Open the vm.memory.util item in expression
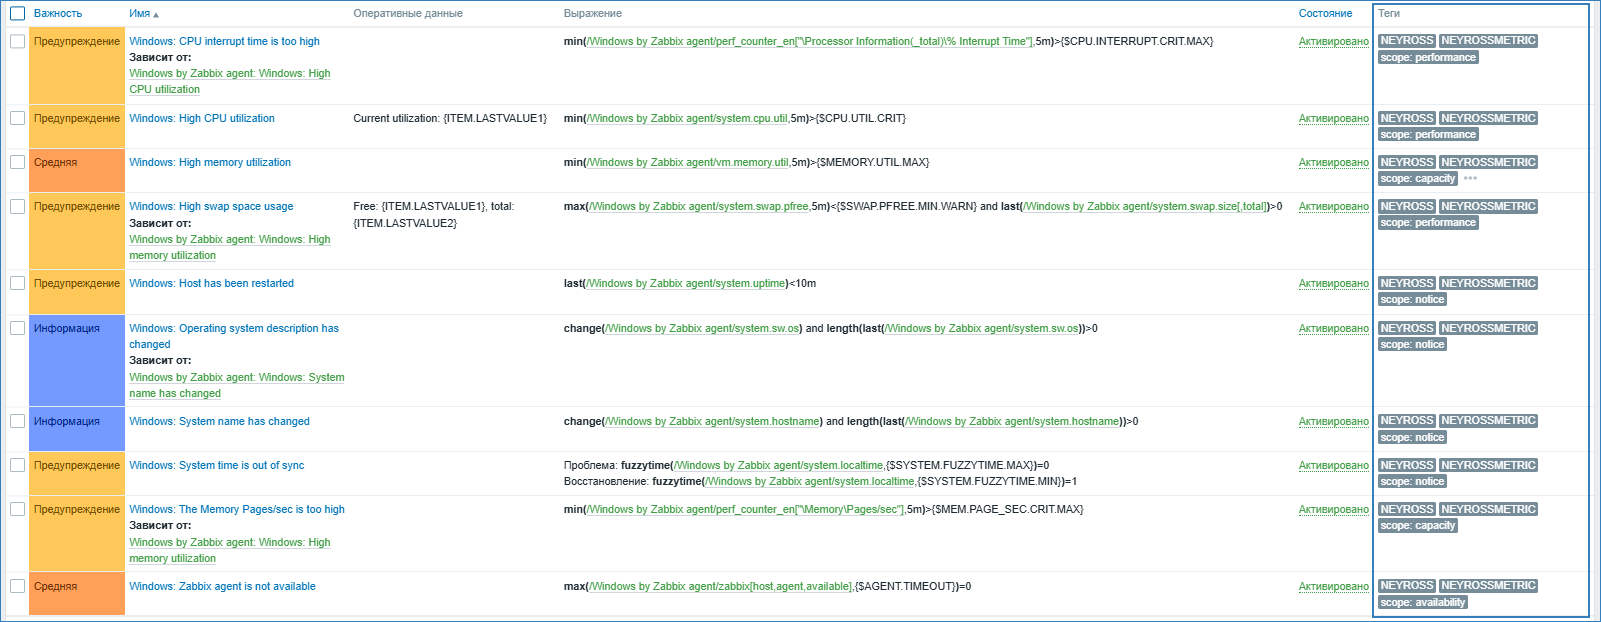The image size is (1601, 622). pos(688,163)
